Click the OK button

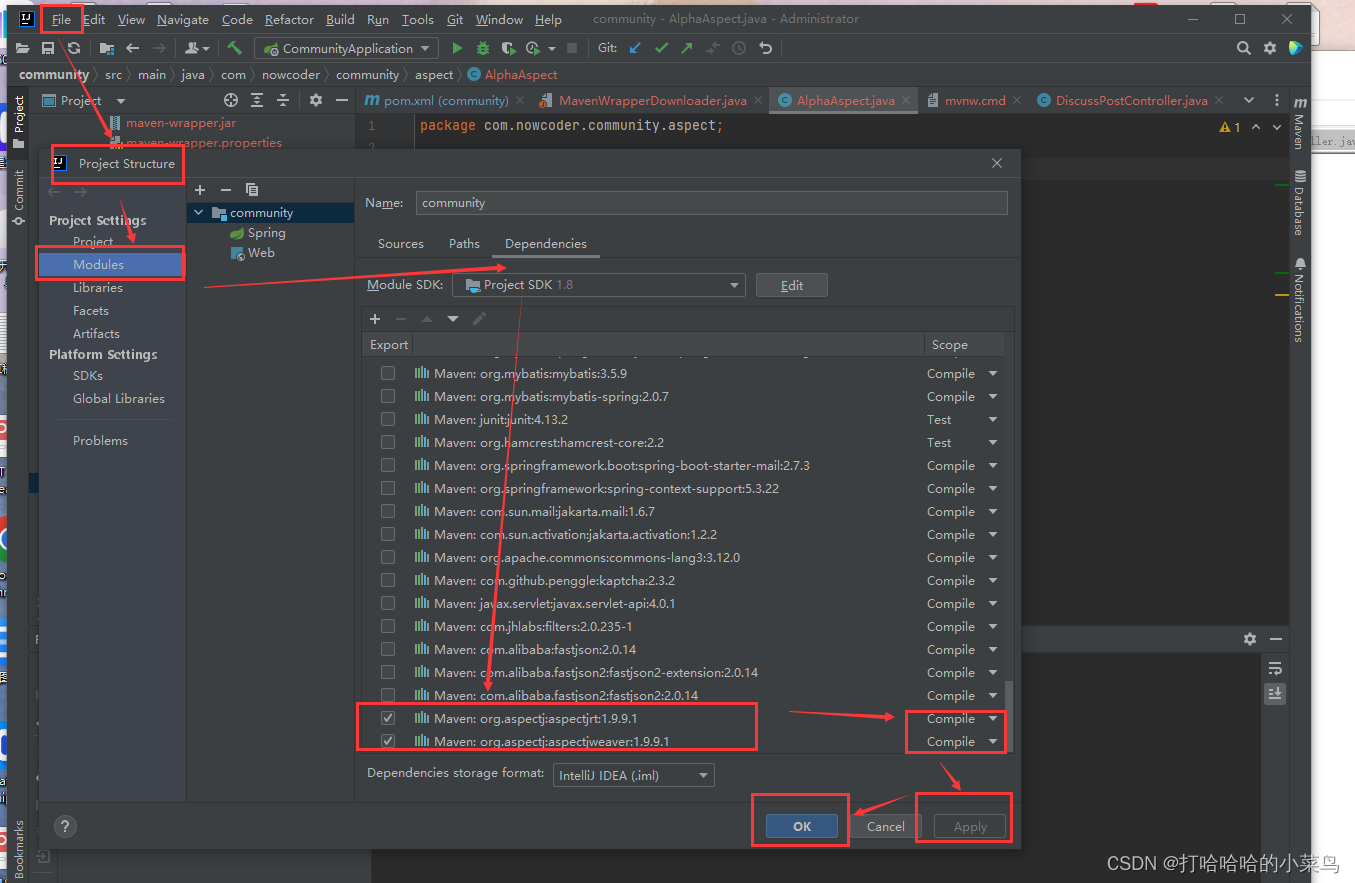coord(802,826)
